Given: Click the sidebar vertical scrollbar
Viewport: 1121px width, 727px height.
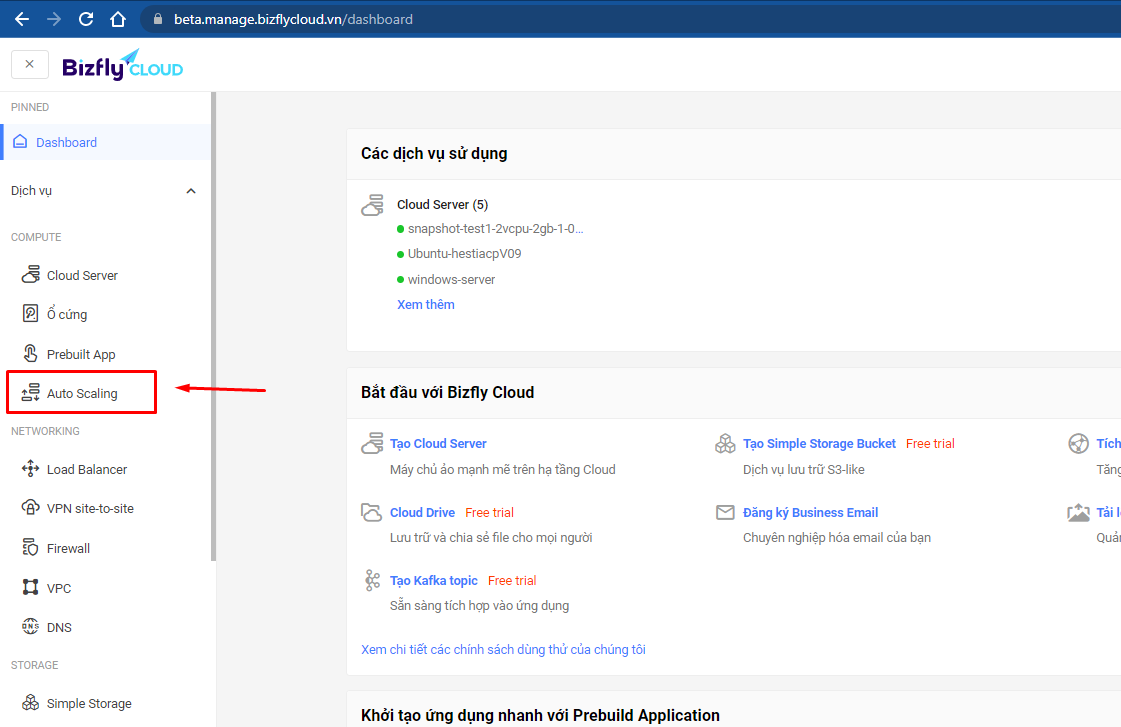Looking at the screenshot, I should [x=213, y=326].
